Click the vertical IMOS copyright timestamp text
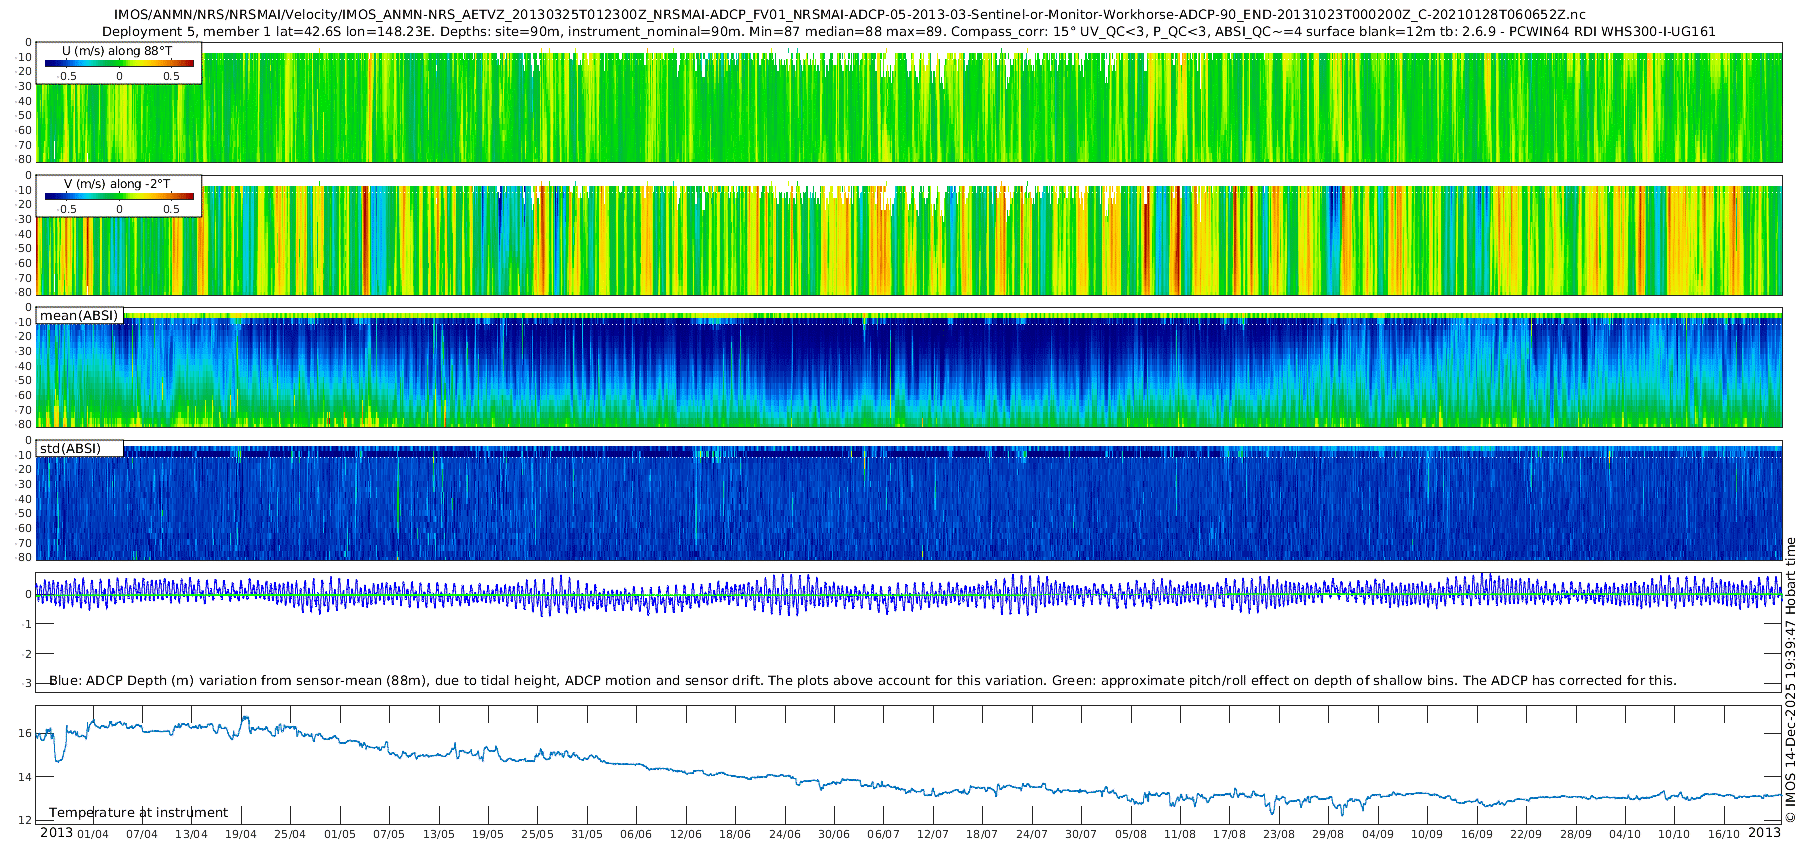Image resolution: width=1800 pixels, height=850 pixels. 1790,680
